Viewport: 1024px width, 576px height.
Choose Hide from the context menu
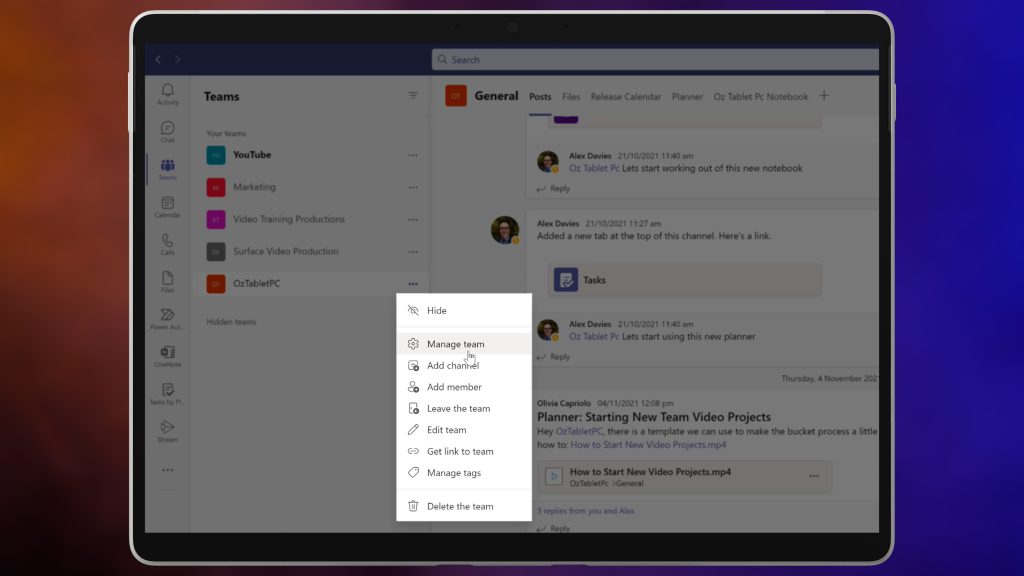coord(464,311)
